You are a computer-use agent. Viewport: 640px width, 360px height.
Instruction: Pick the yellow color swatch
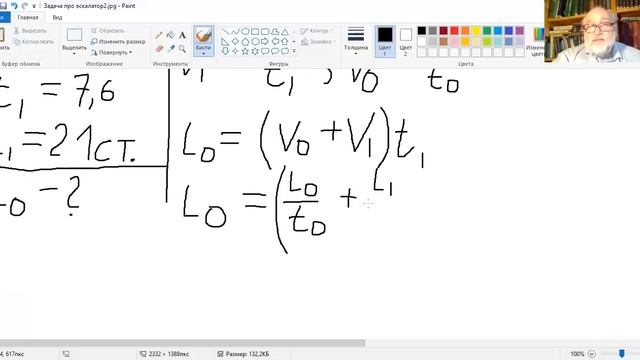point(476,31)
